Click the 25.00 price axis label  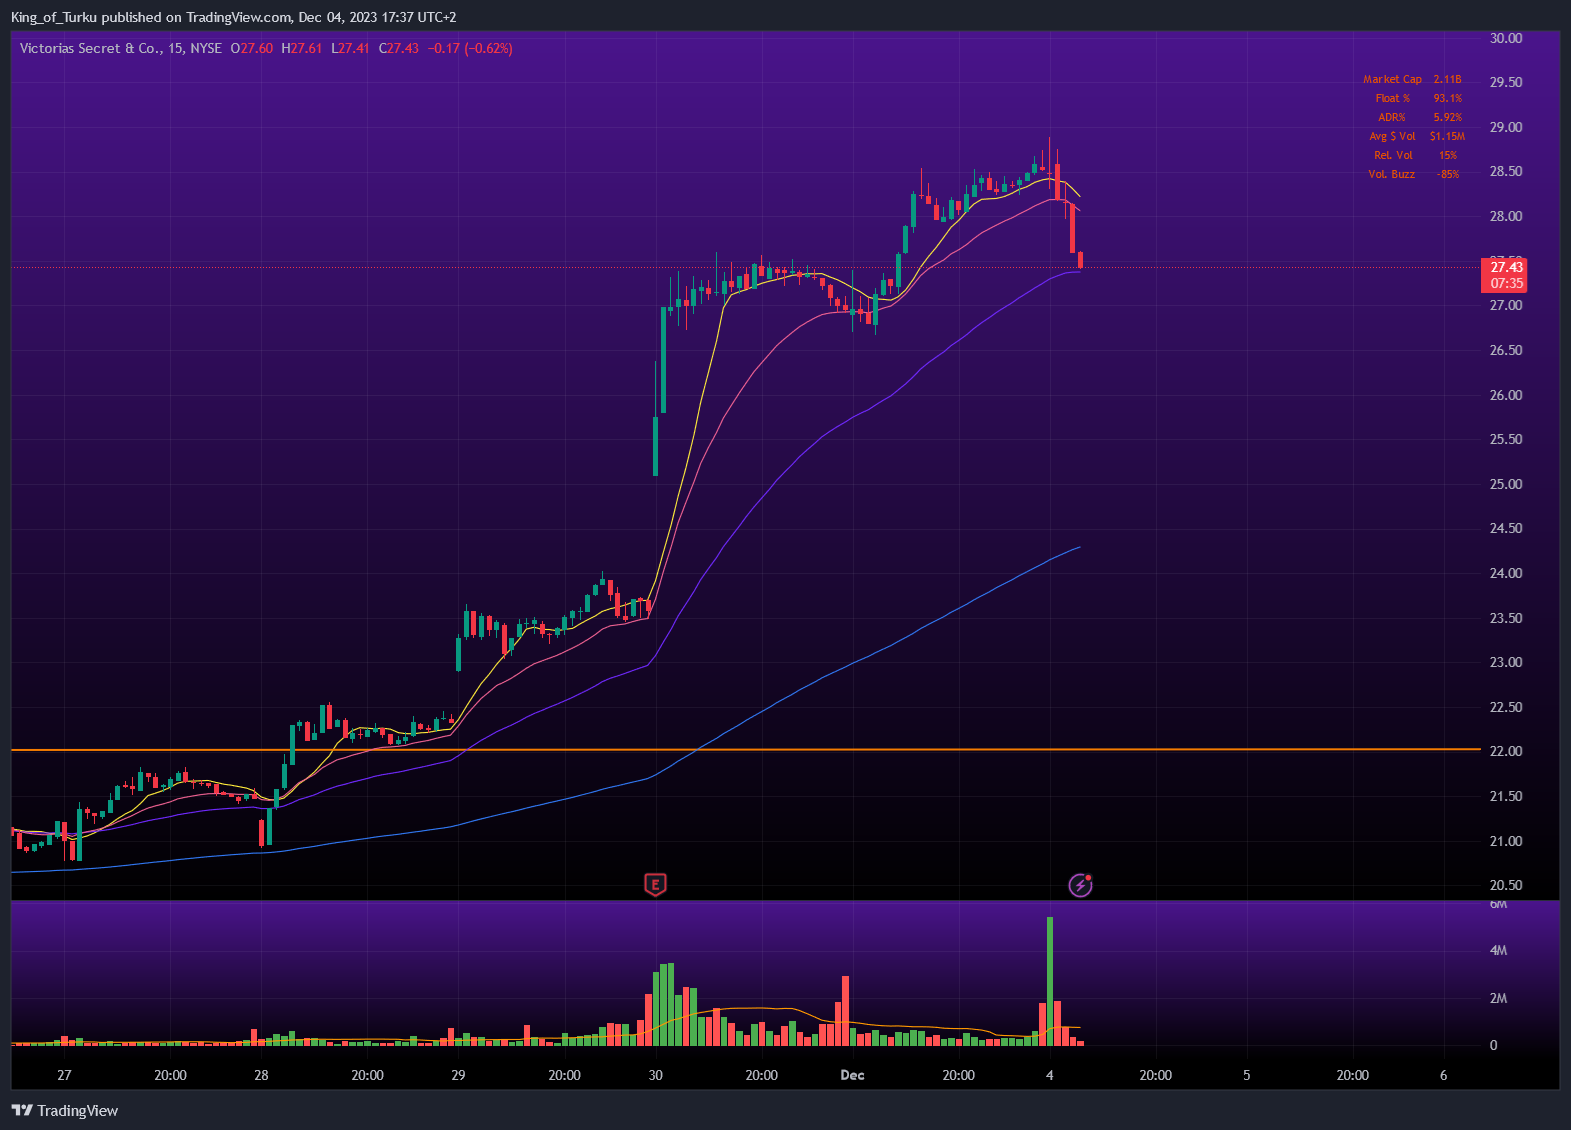(1505, 484)
